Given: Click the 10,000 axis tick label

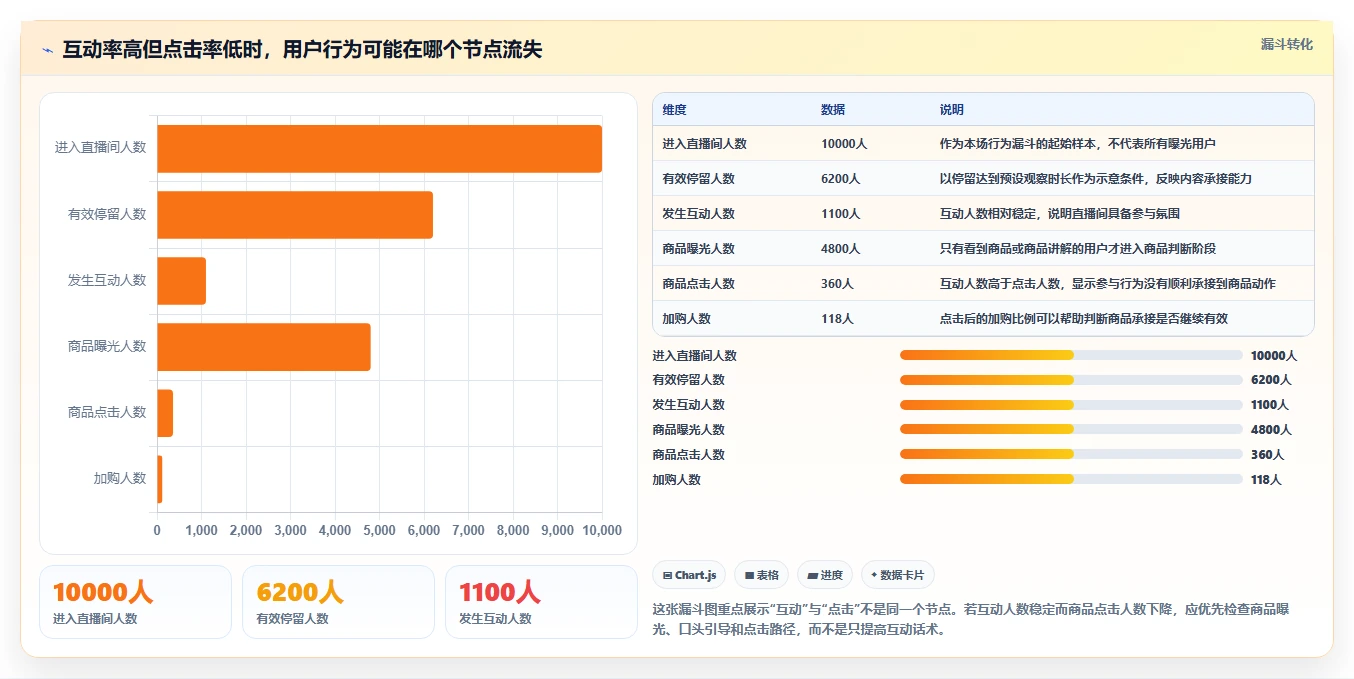Looking at the screenshot, I should point(601,531).
